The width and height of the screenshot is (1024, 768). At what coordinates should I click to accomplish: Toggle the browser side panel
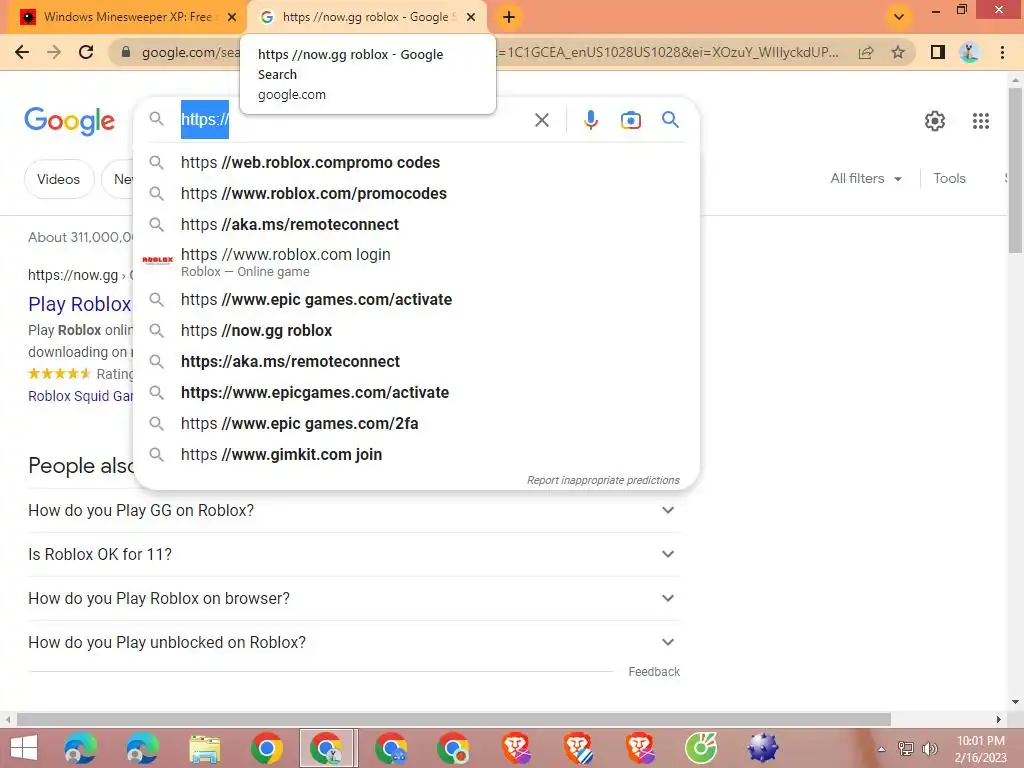click(x=938, y=52)
